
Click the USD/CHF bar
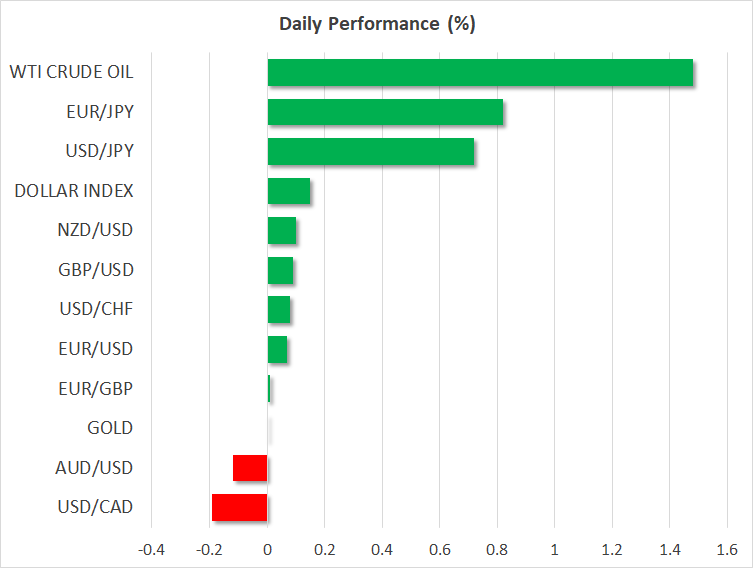click(x=278, y=310)
